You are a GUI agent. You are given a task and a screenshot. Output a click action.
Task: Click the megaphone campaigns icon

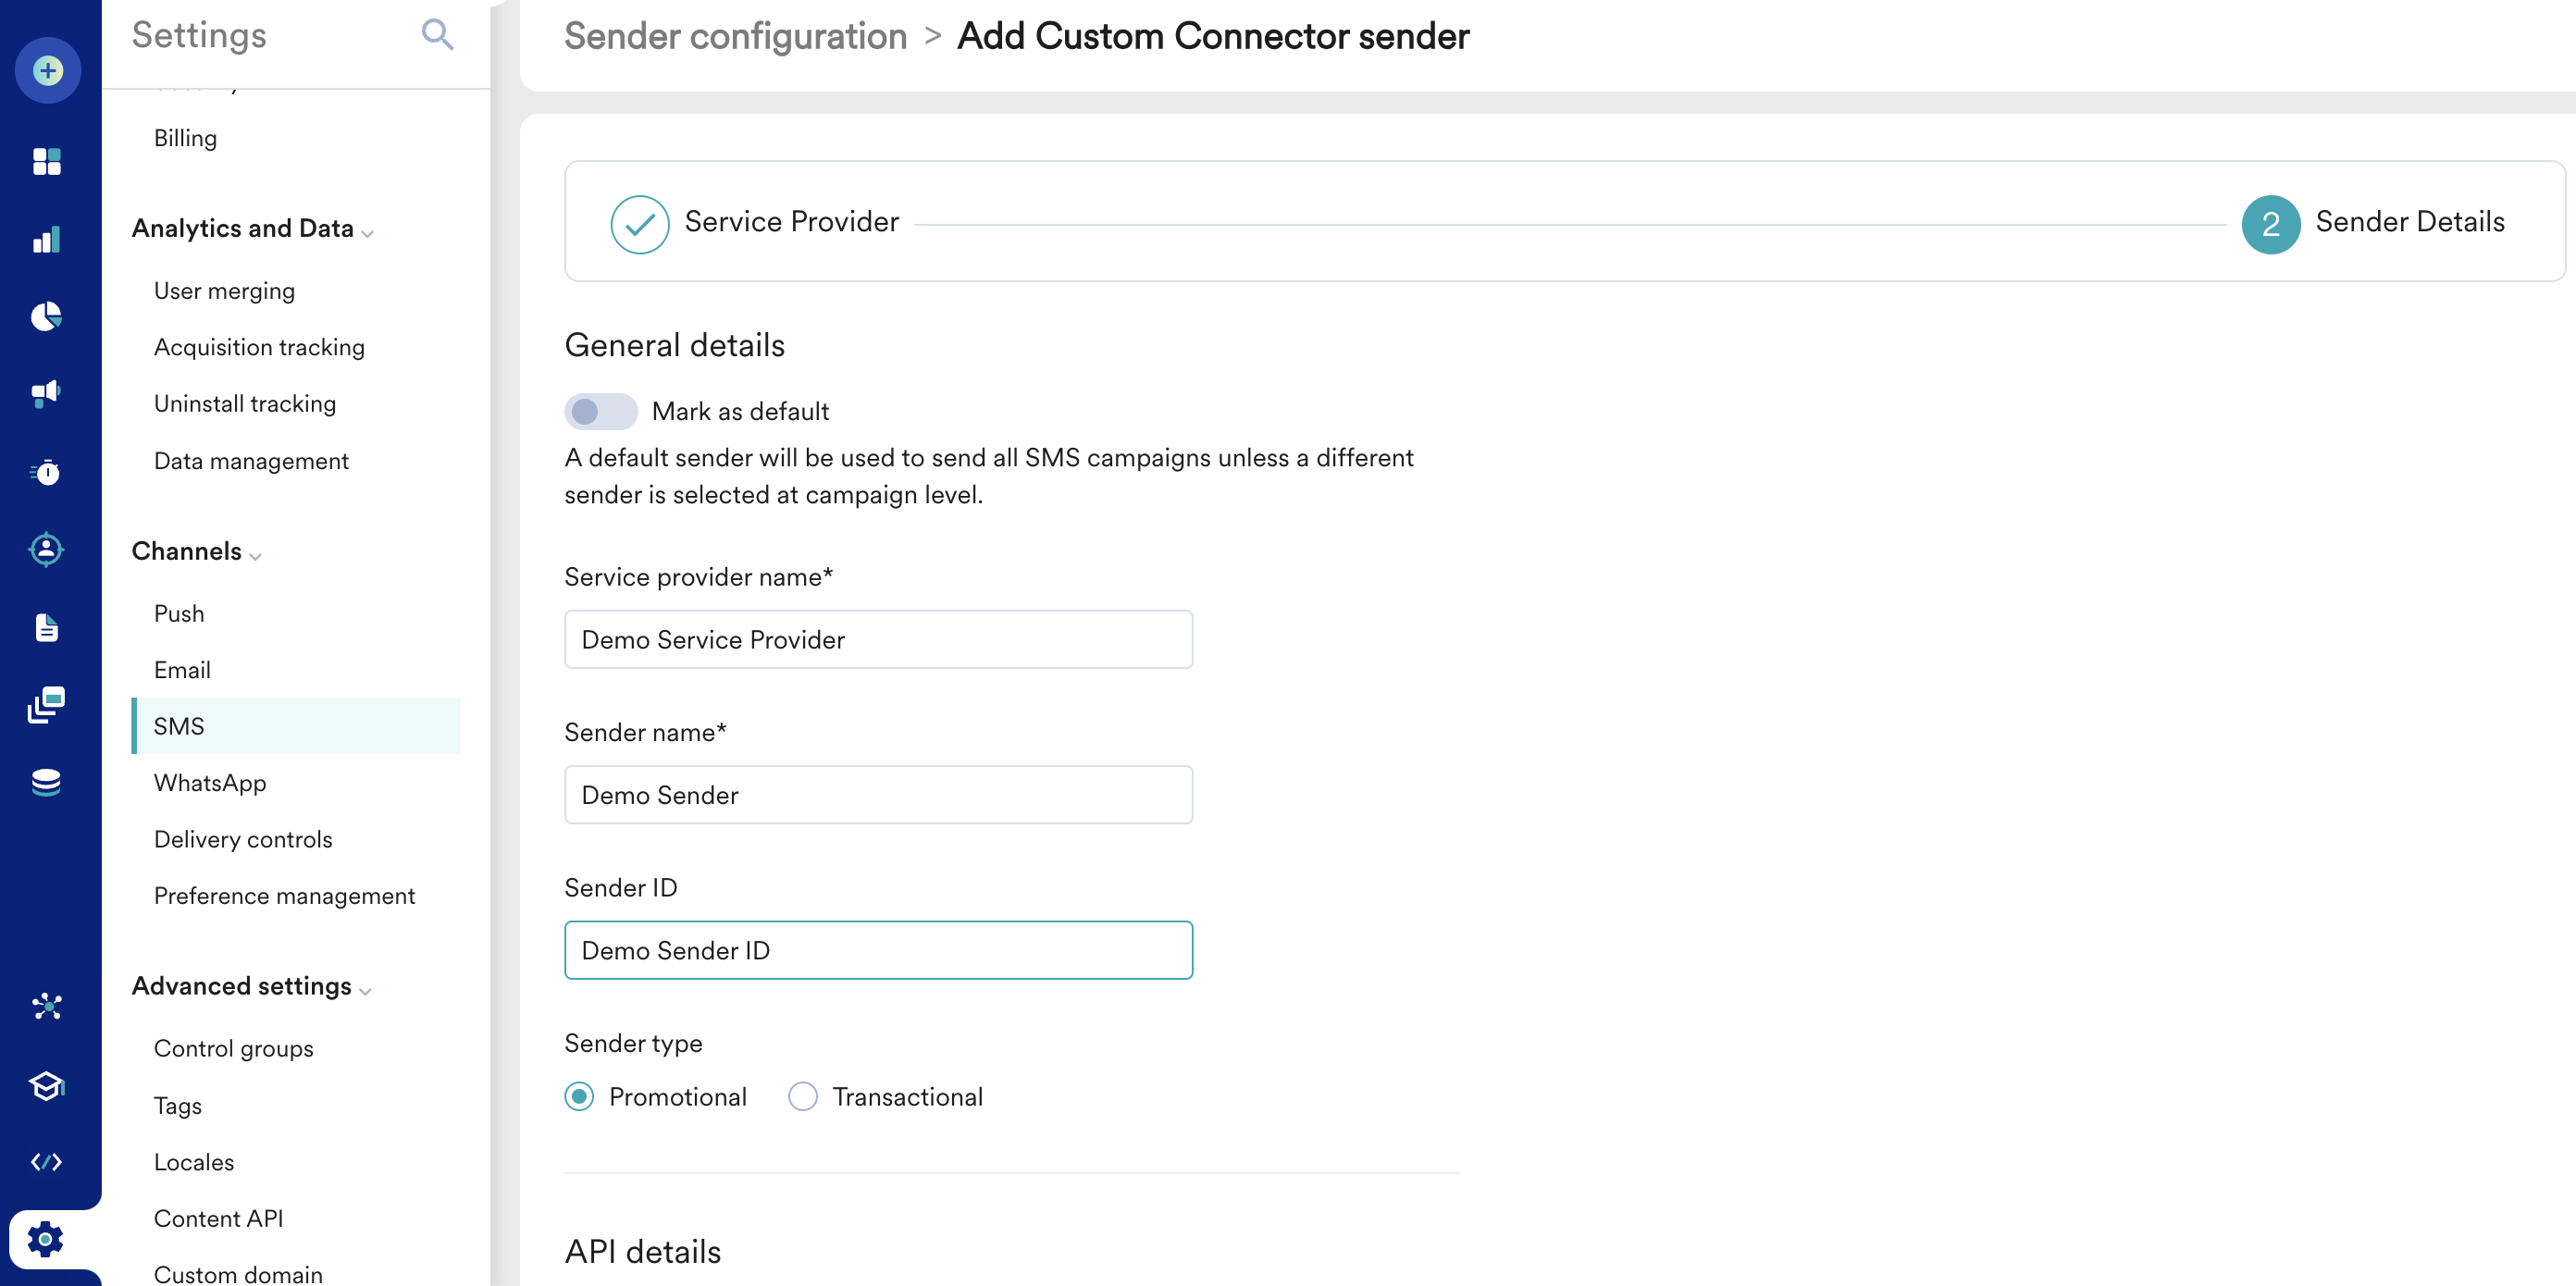(x=47, y=393)
